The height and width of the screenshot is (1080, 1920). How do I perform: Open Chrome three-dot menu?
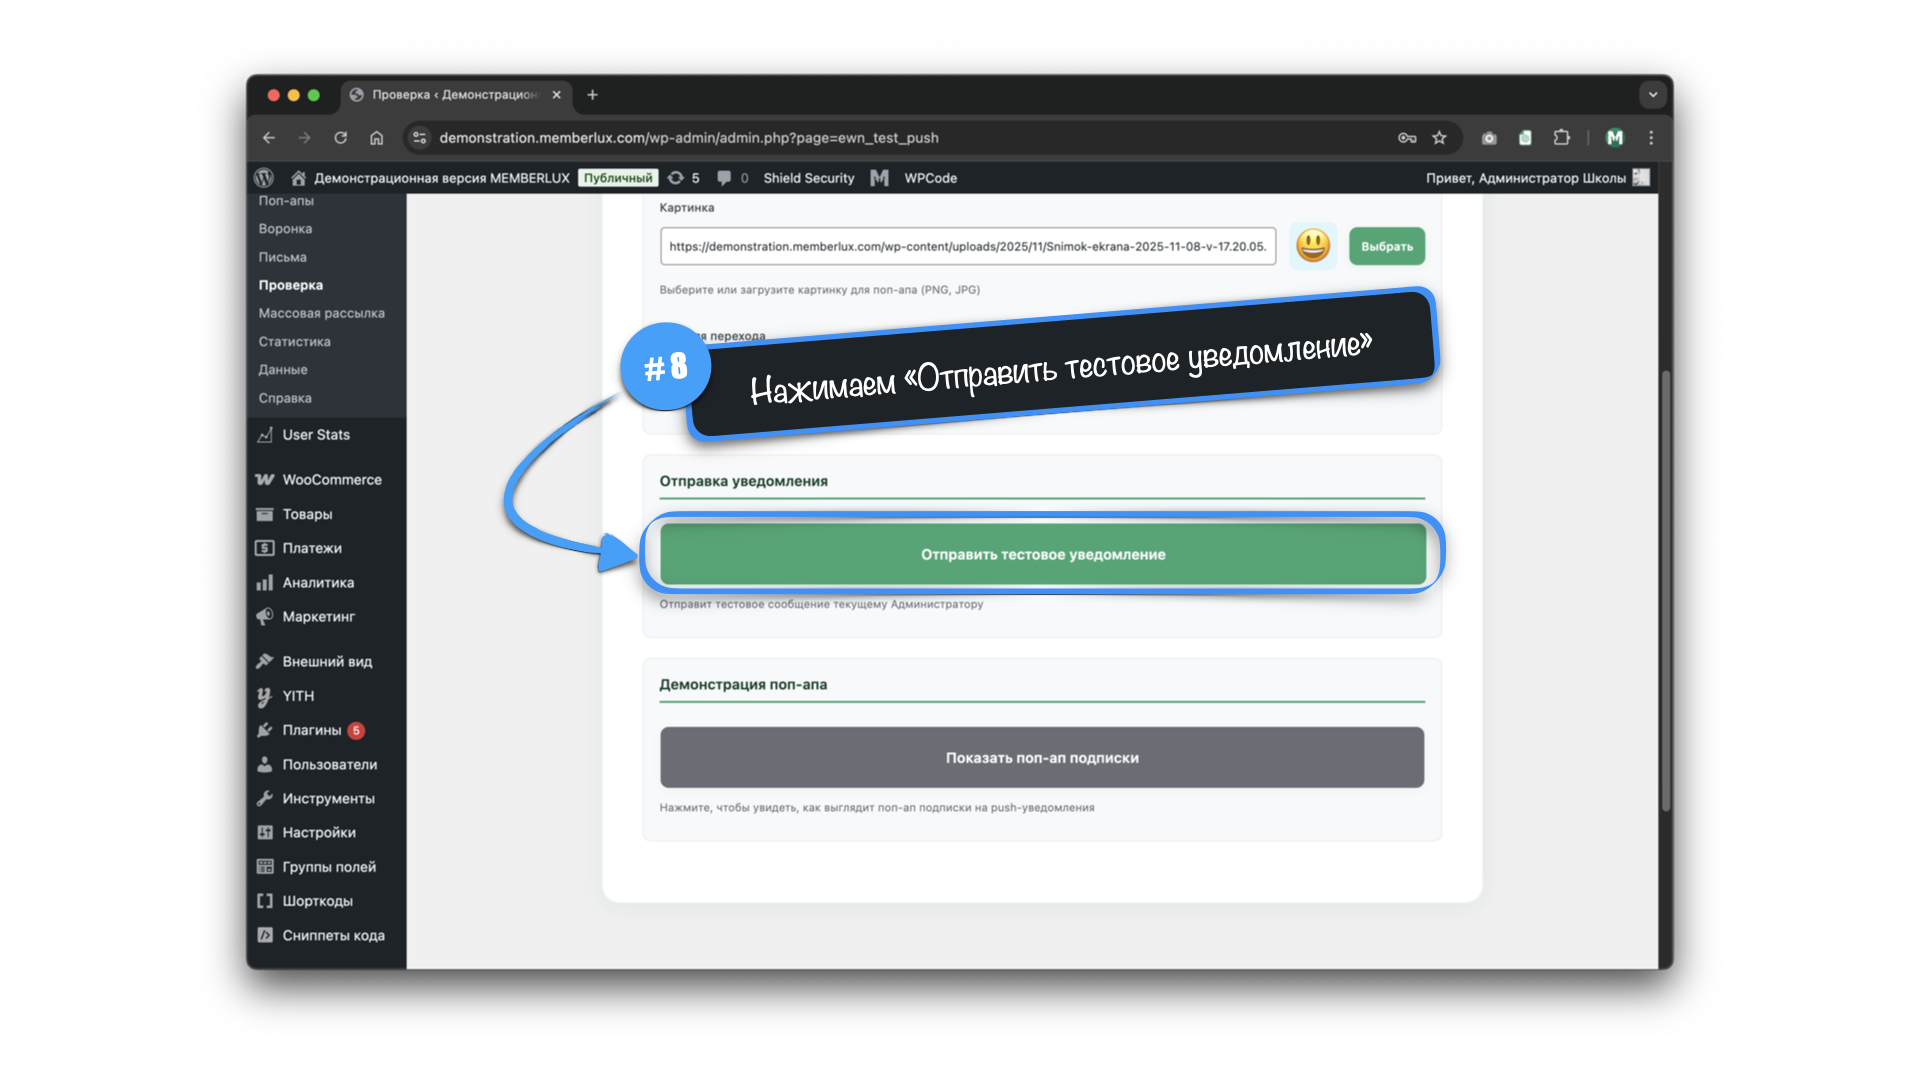click(x=1651, y=138)
